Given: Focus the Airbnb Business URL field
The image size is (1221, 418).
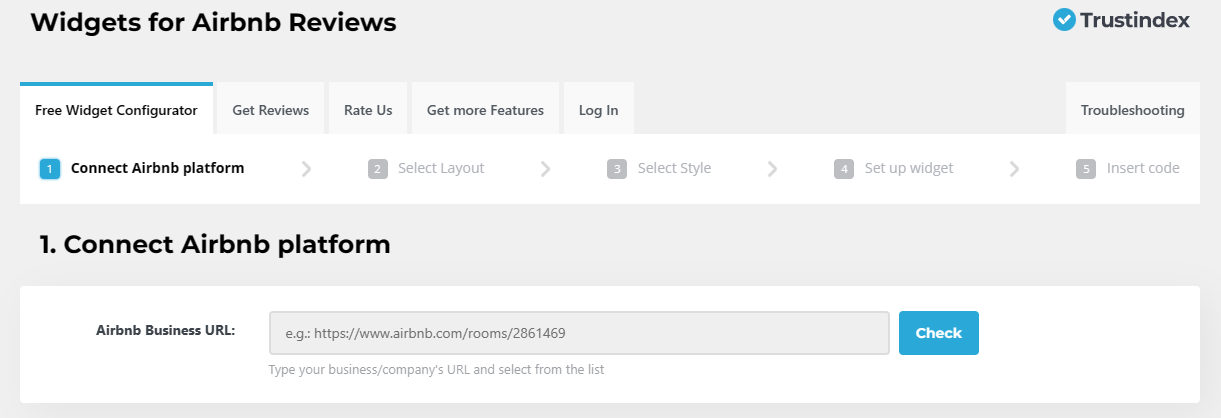Looking at the screenshot, I should point(579,333).
